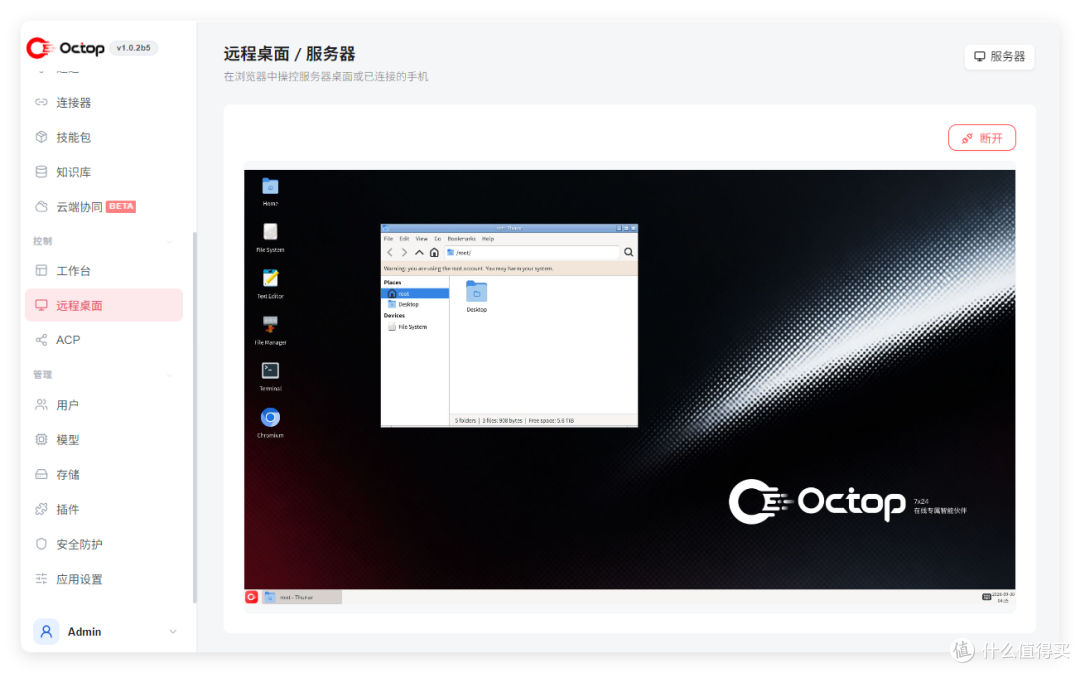Screen dimensions: 1080x673
Task: Open the 知识库 sidebar item
Action: point(103,172)
